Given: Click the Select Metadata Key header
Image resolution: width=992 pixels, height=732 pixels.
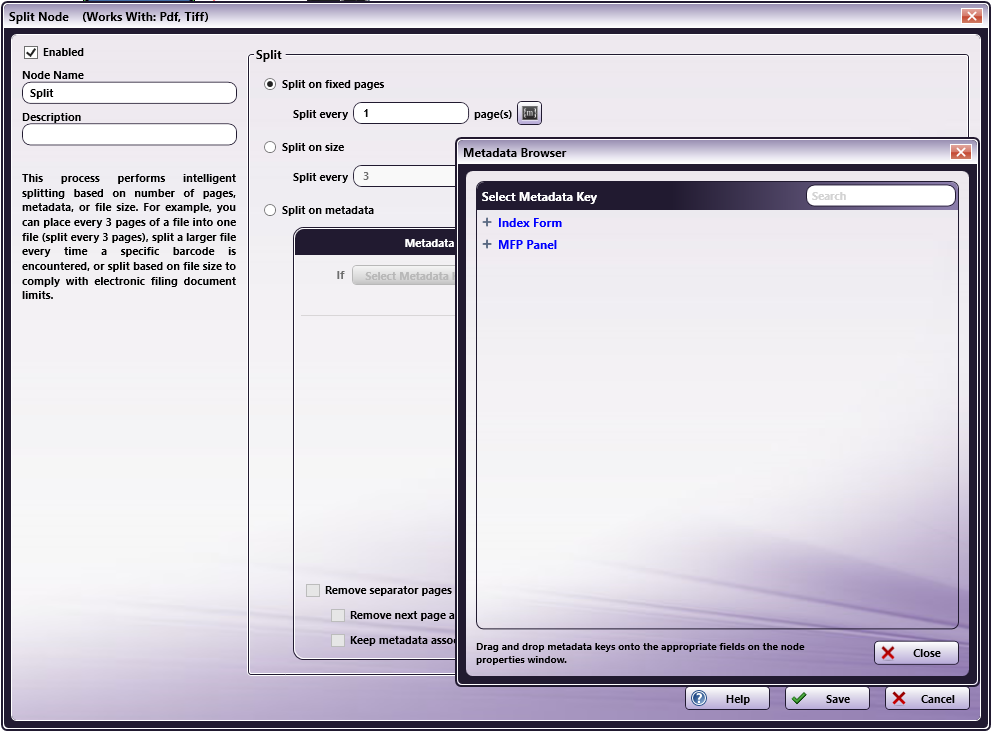Looking at the screenshot, I should 539,197.
